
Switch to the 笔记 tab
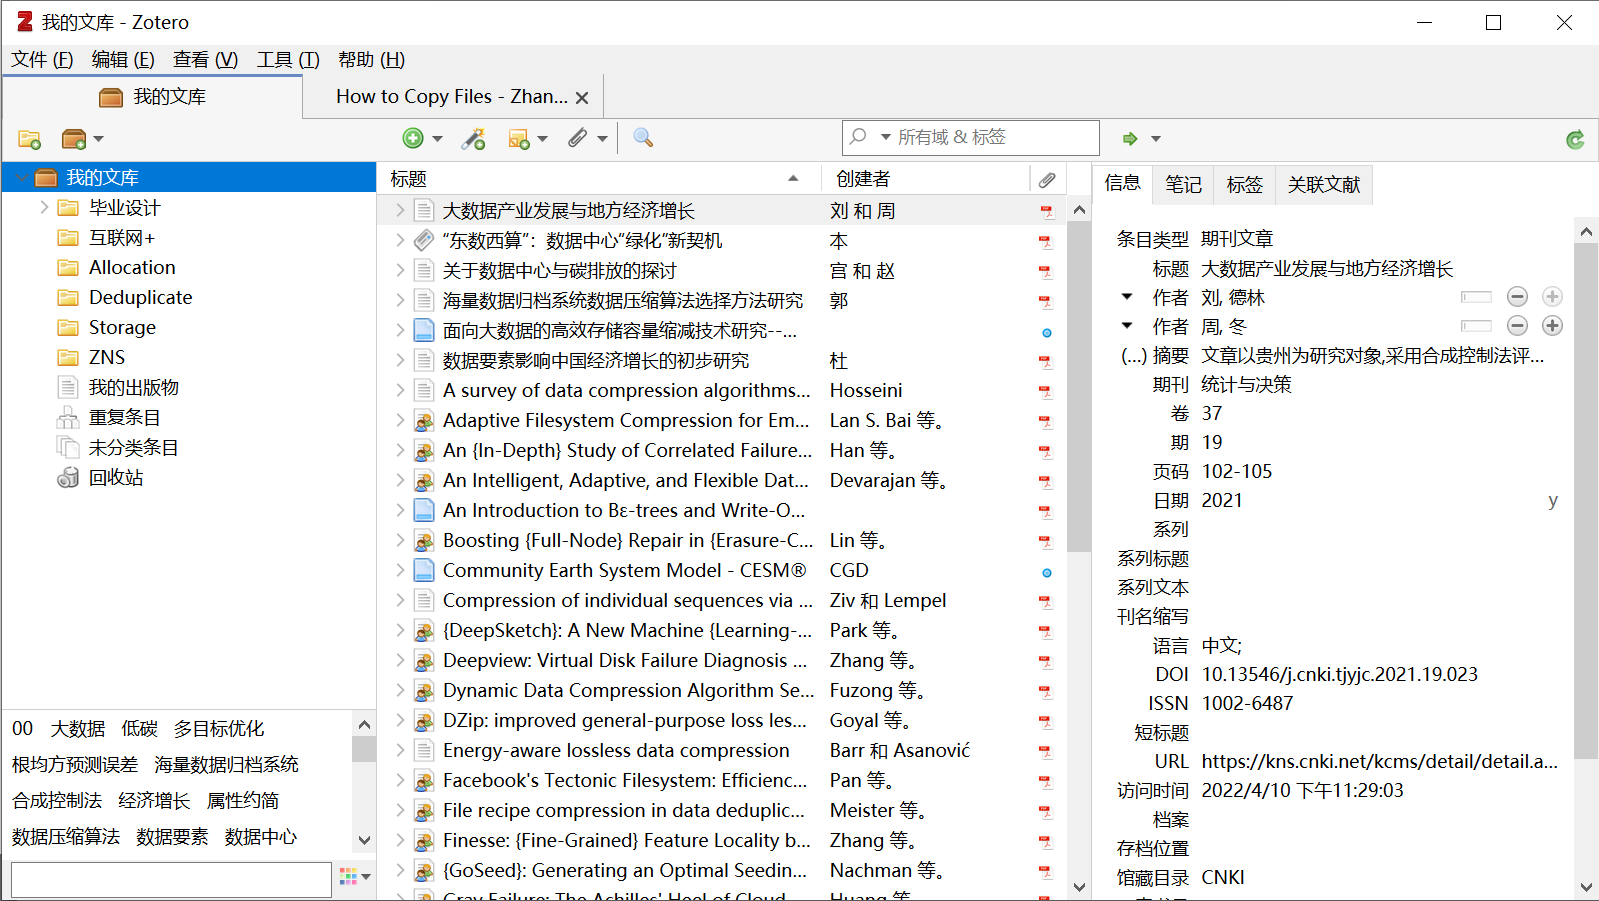(1183, 185)
